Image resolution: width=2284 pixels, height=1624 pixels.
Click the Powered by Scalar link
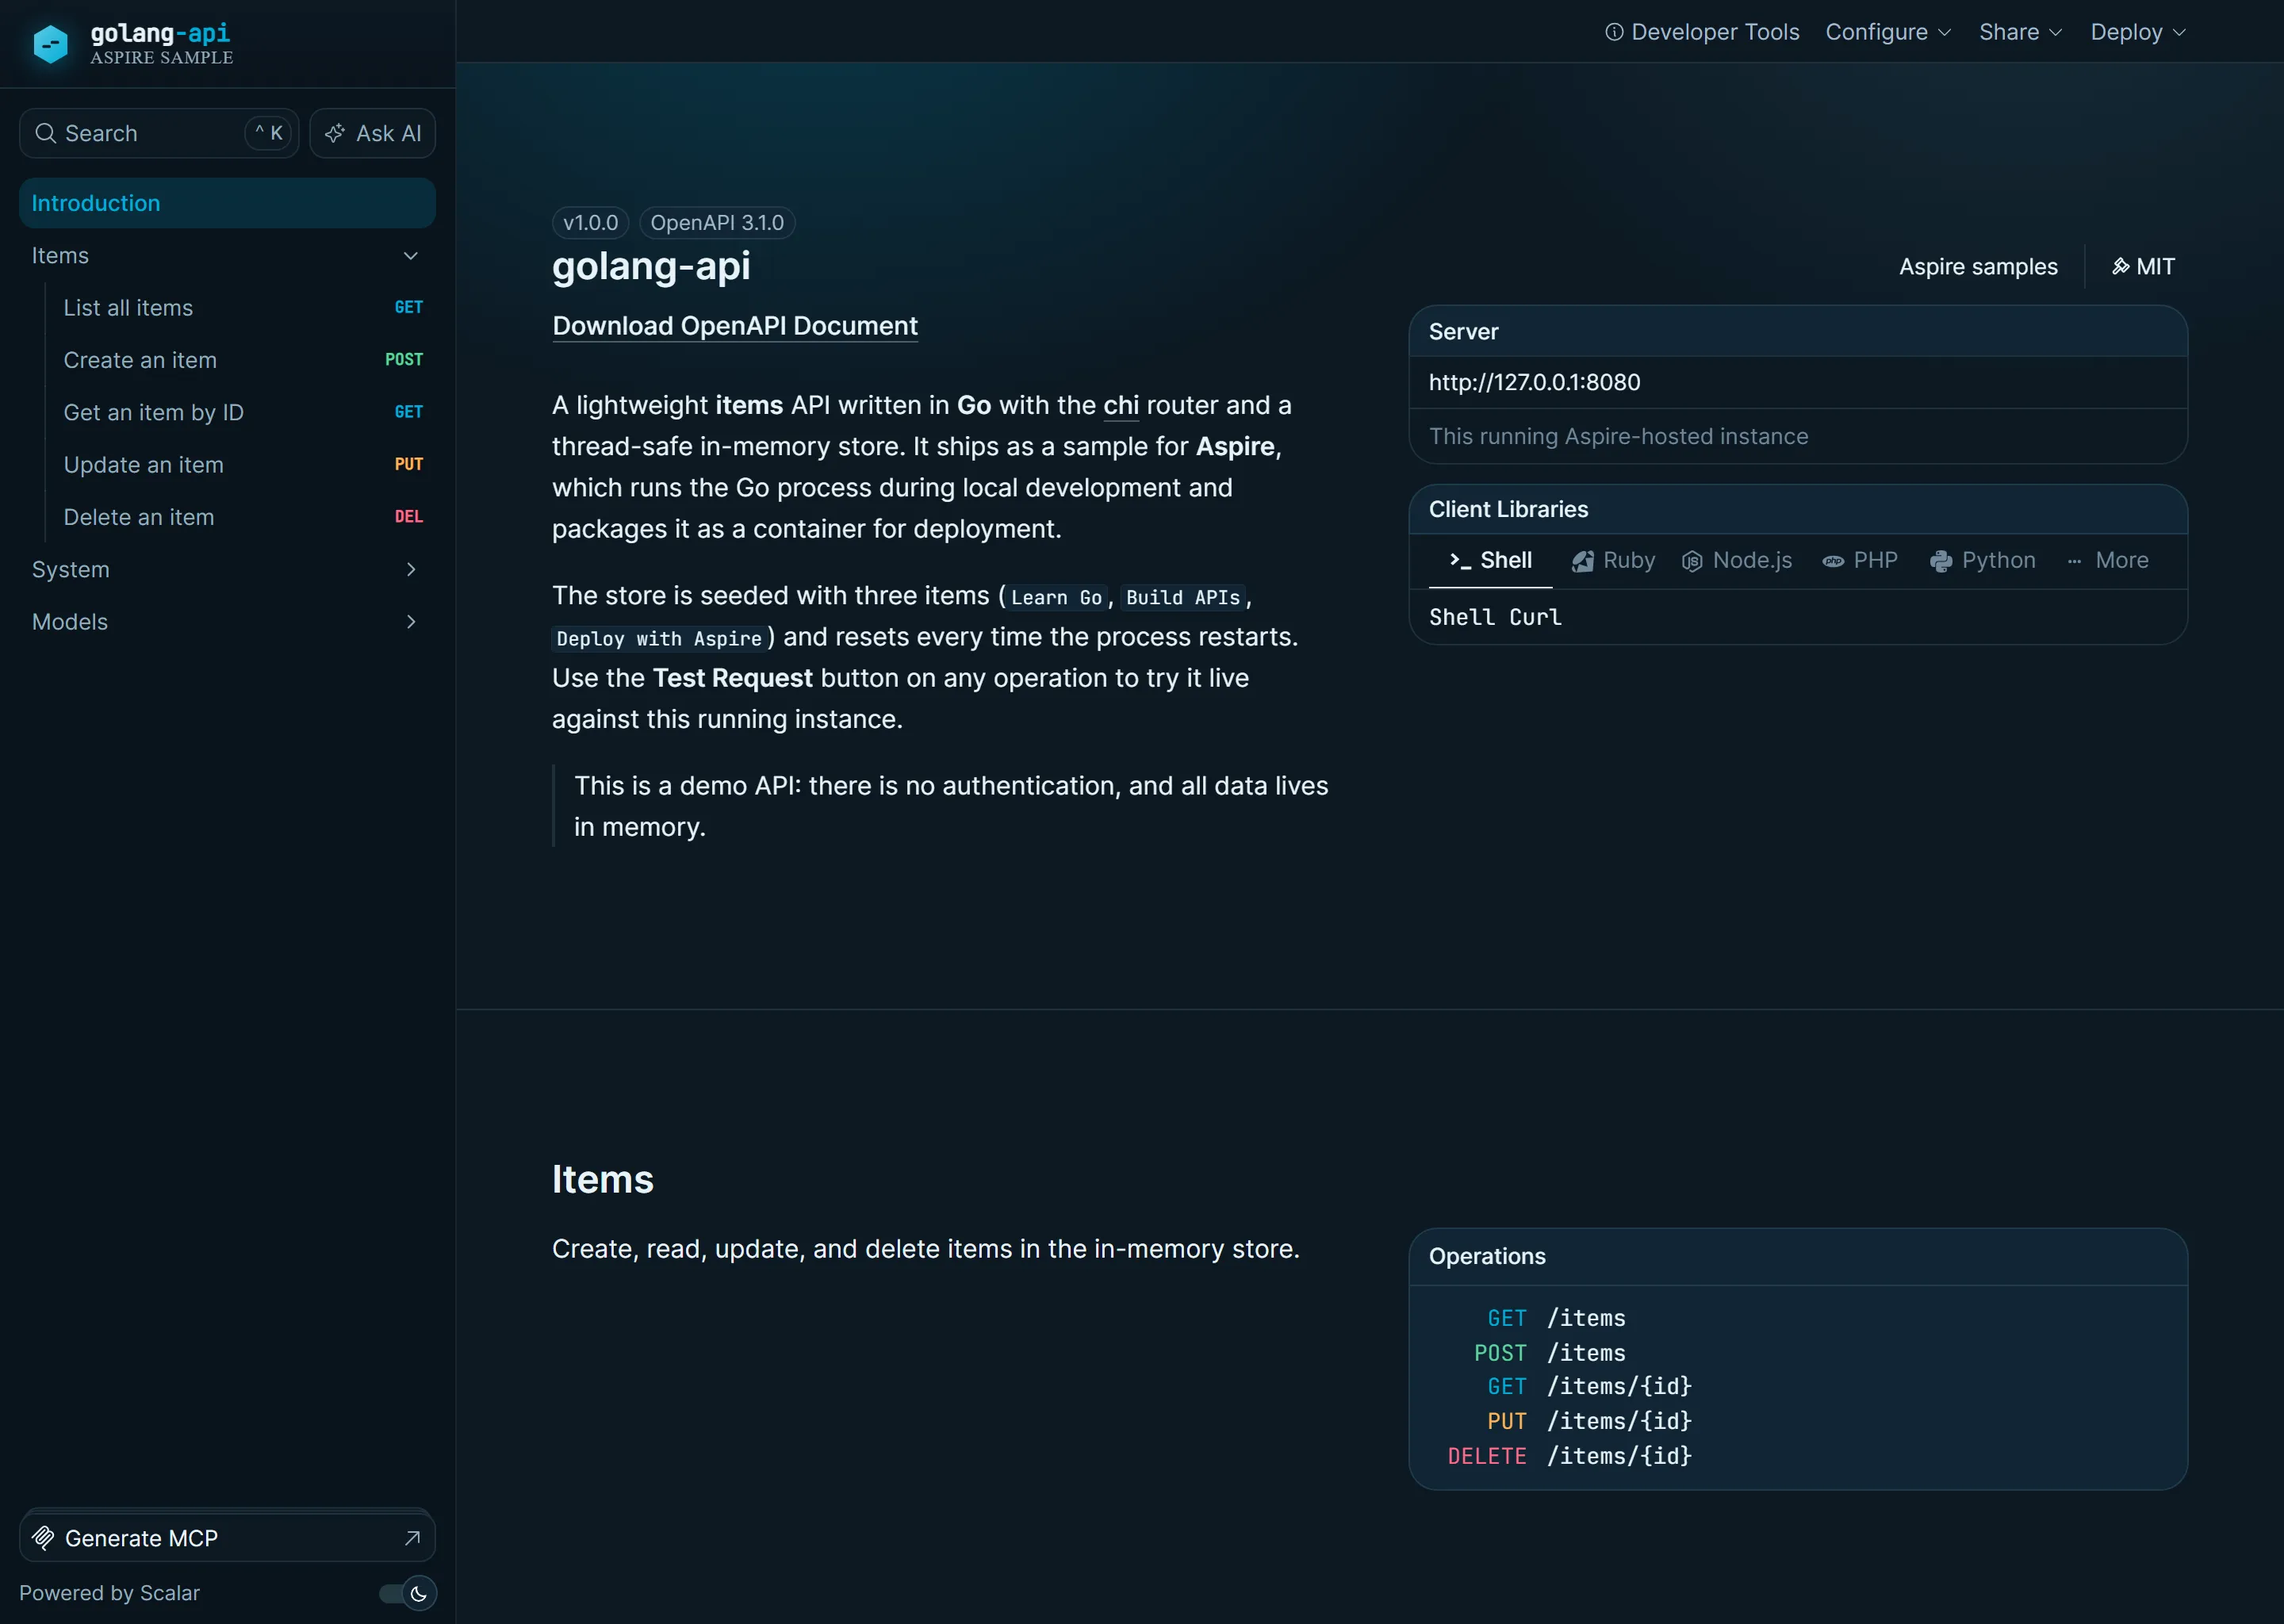(110, 1593)
